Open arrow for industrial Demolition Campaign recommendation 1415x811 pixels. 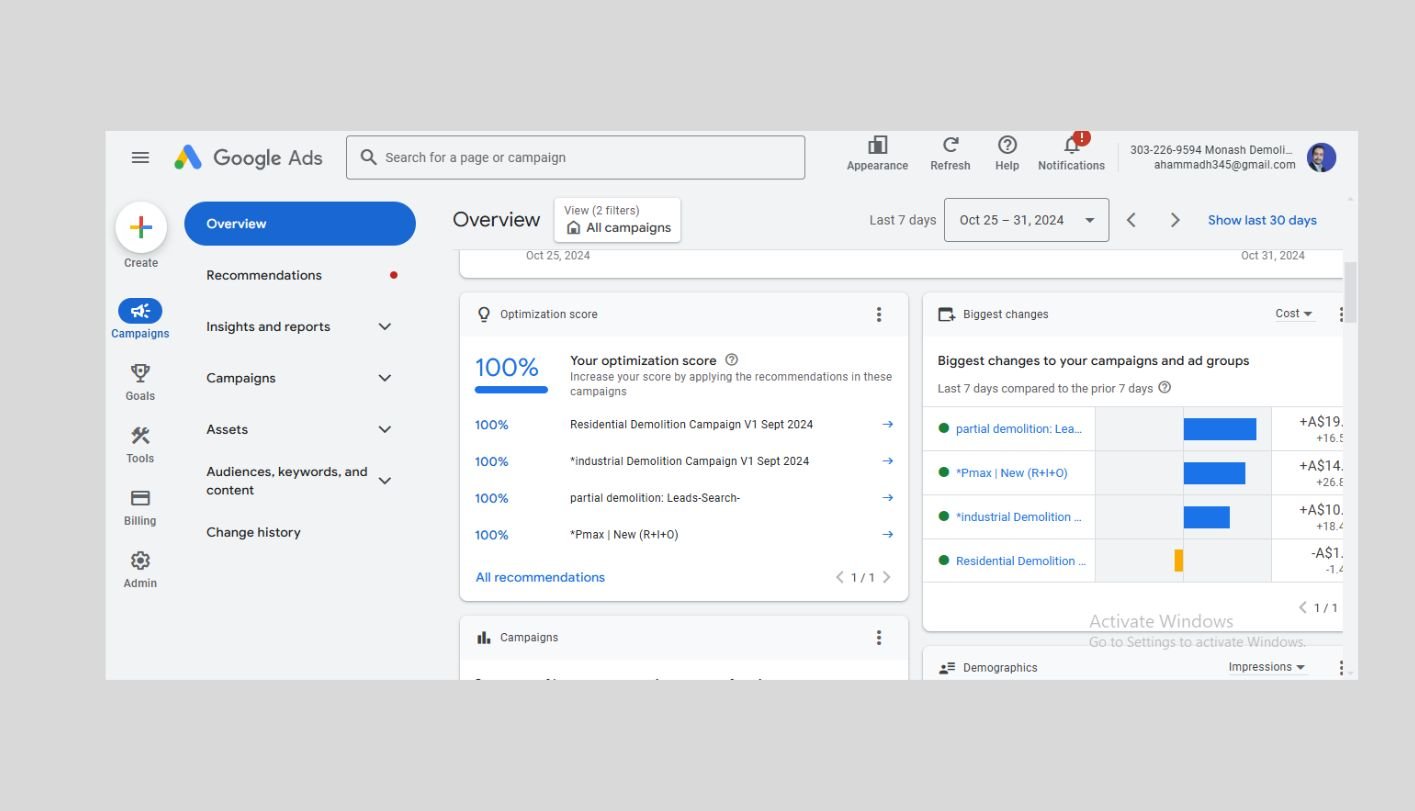click(887, 461)
